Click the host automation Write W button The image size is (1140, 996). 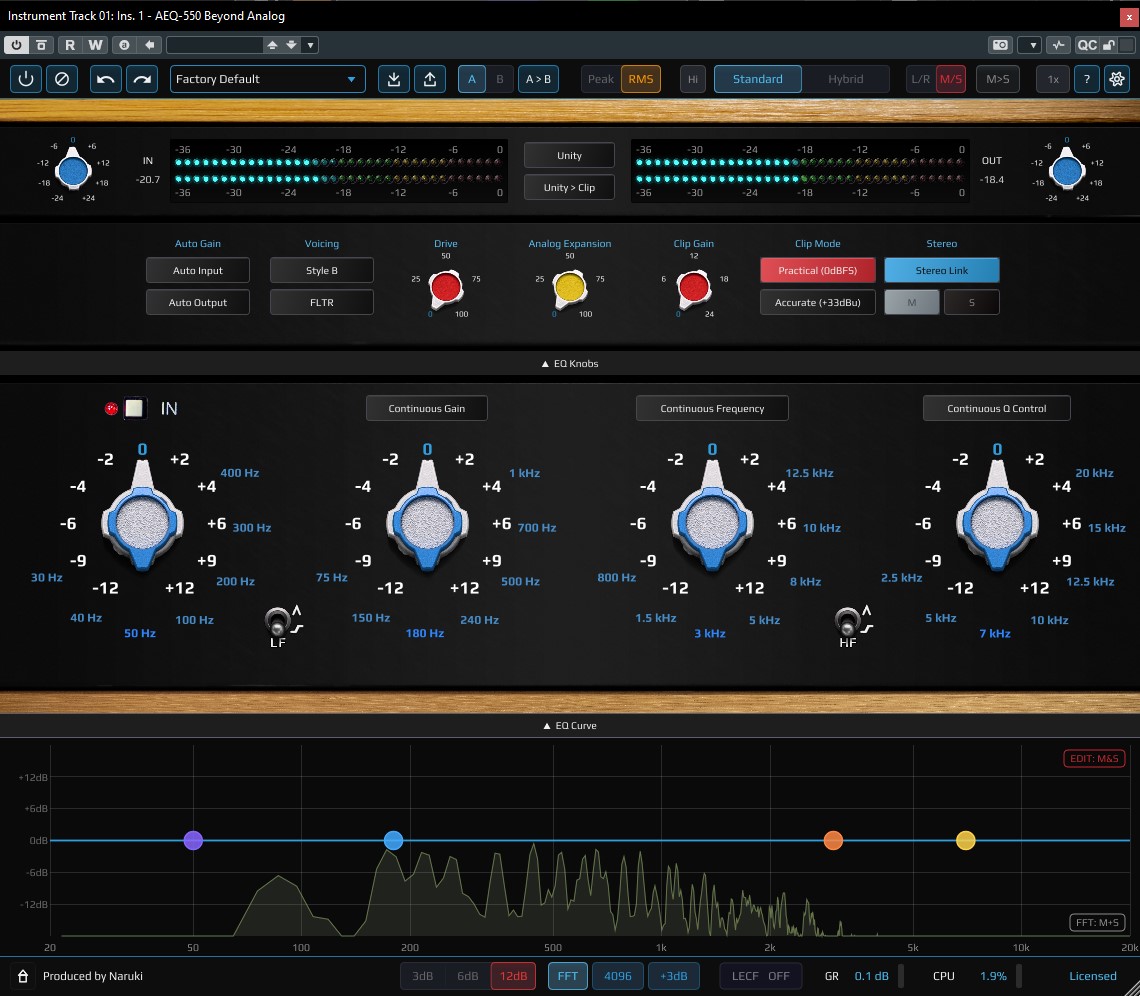click(95, 45)
